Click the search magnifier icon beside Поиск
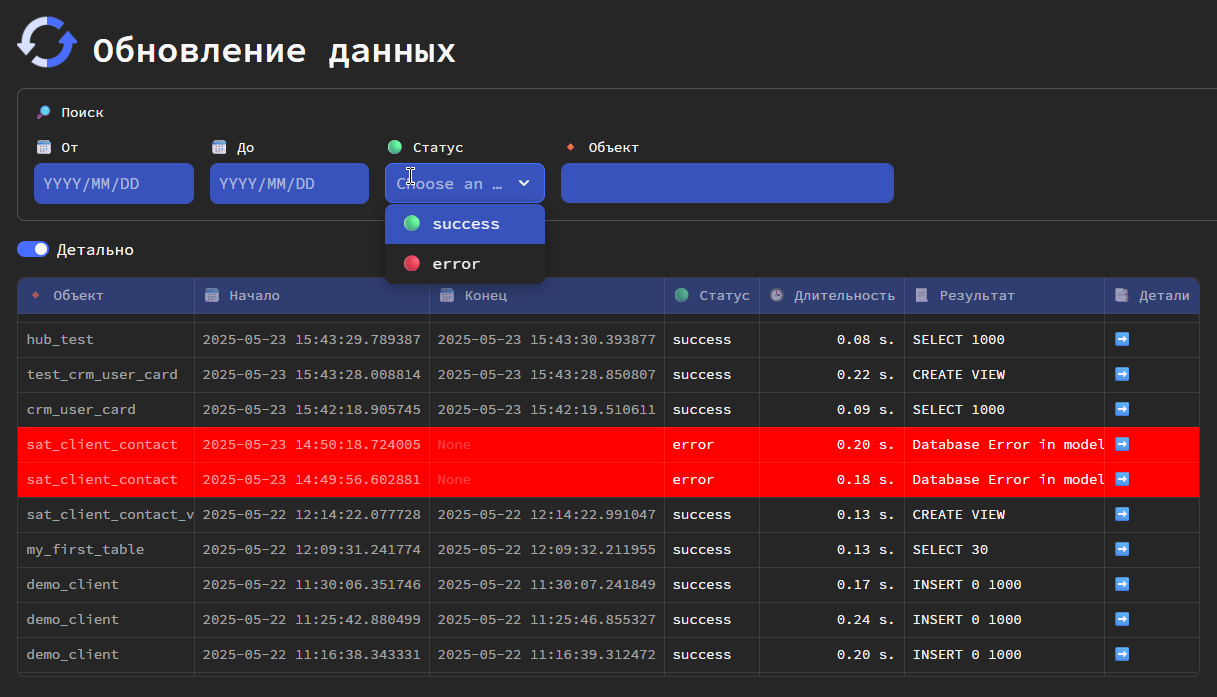The image size is (1217, 697). [x=43, y=113]
